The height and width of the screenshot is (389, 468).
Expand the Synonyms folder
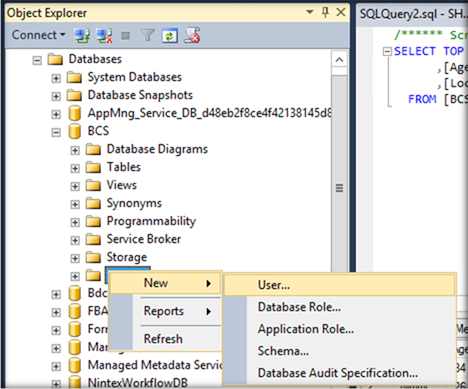coord(75,204)
